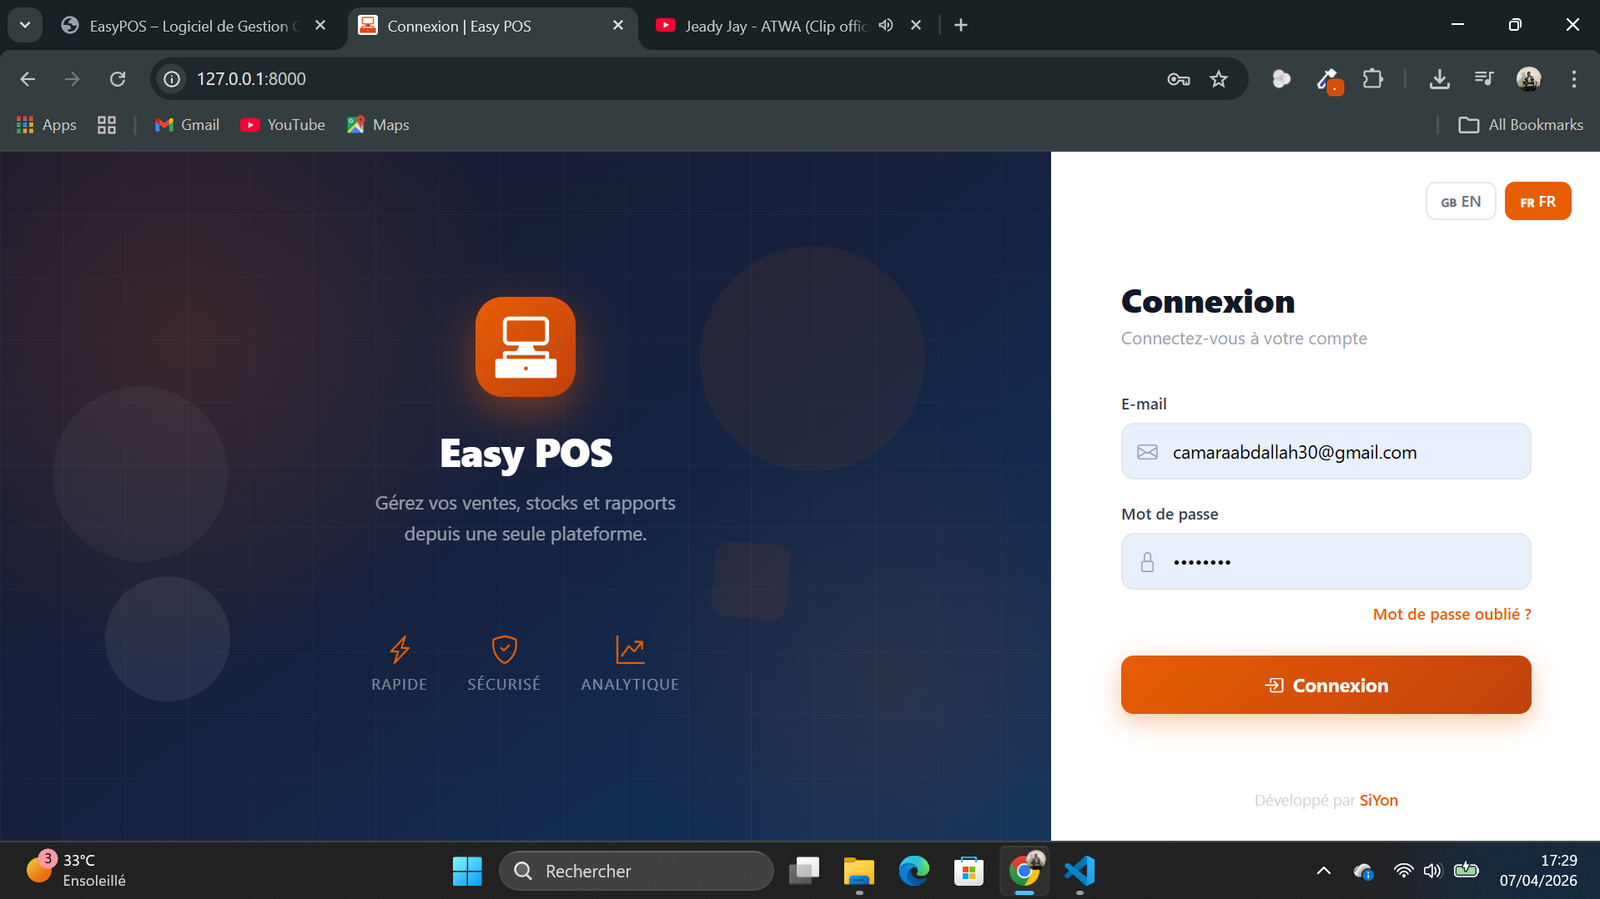Screen dimensions: 1600x899
Task: Close the Jeady Jay - ATWA tab
Action: 916,25
